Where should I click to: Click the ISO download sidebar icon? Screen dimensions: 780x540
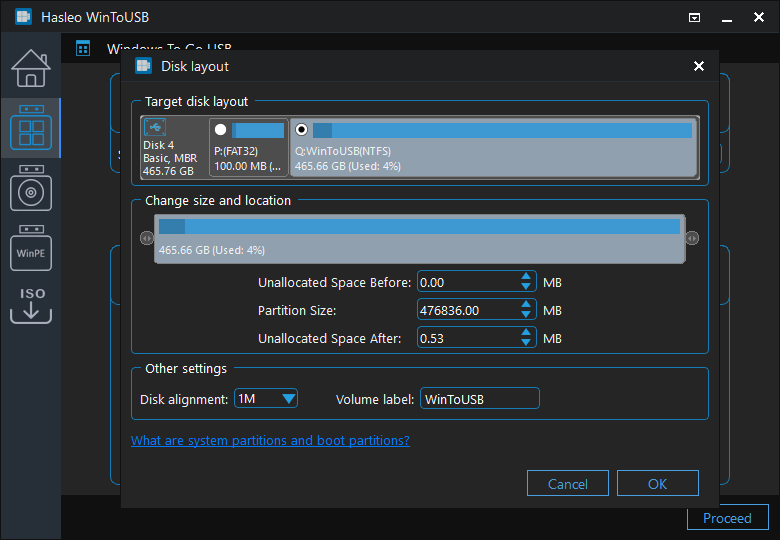pyautogui.click(x=30, y=305)
